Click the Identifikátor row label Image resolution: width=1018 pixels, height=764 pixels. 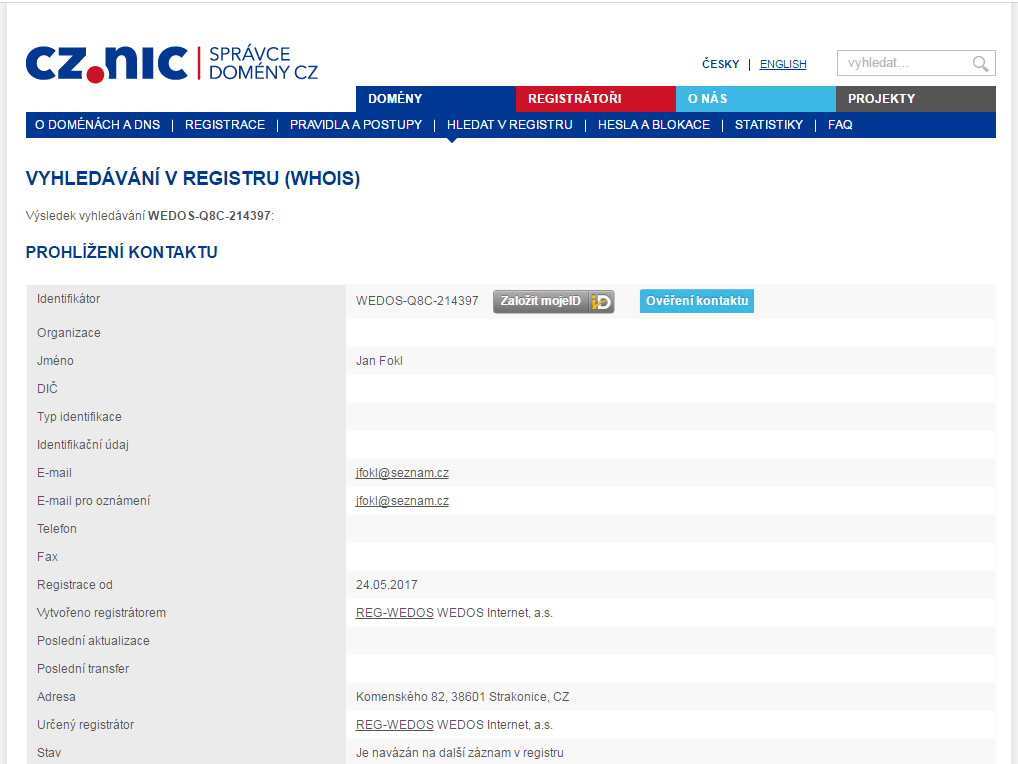68,299
